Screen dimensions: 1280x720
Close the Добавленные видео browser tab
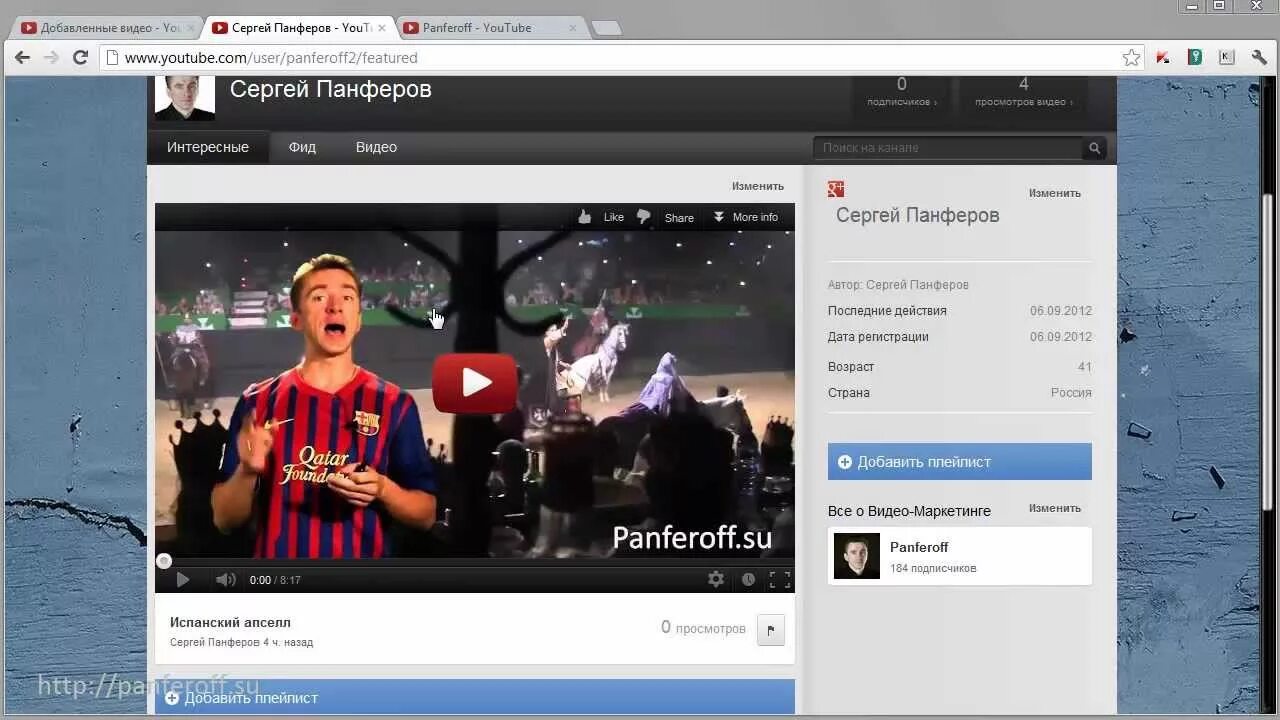190,28
